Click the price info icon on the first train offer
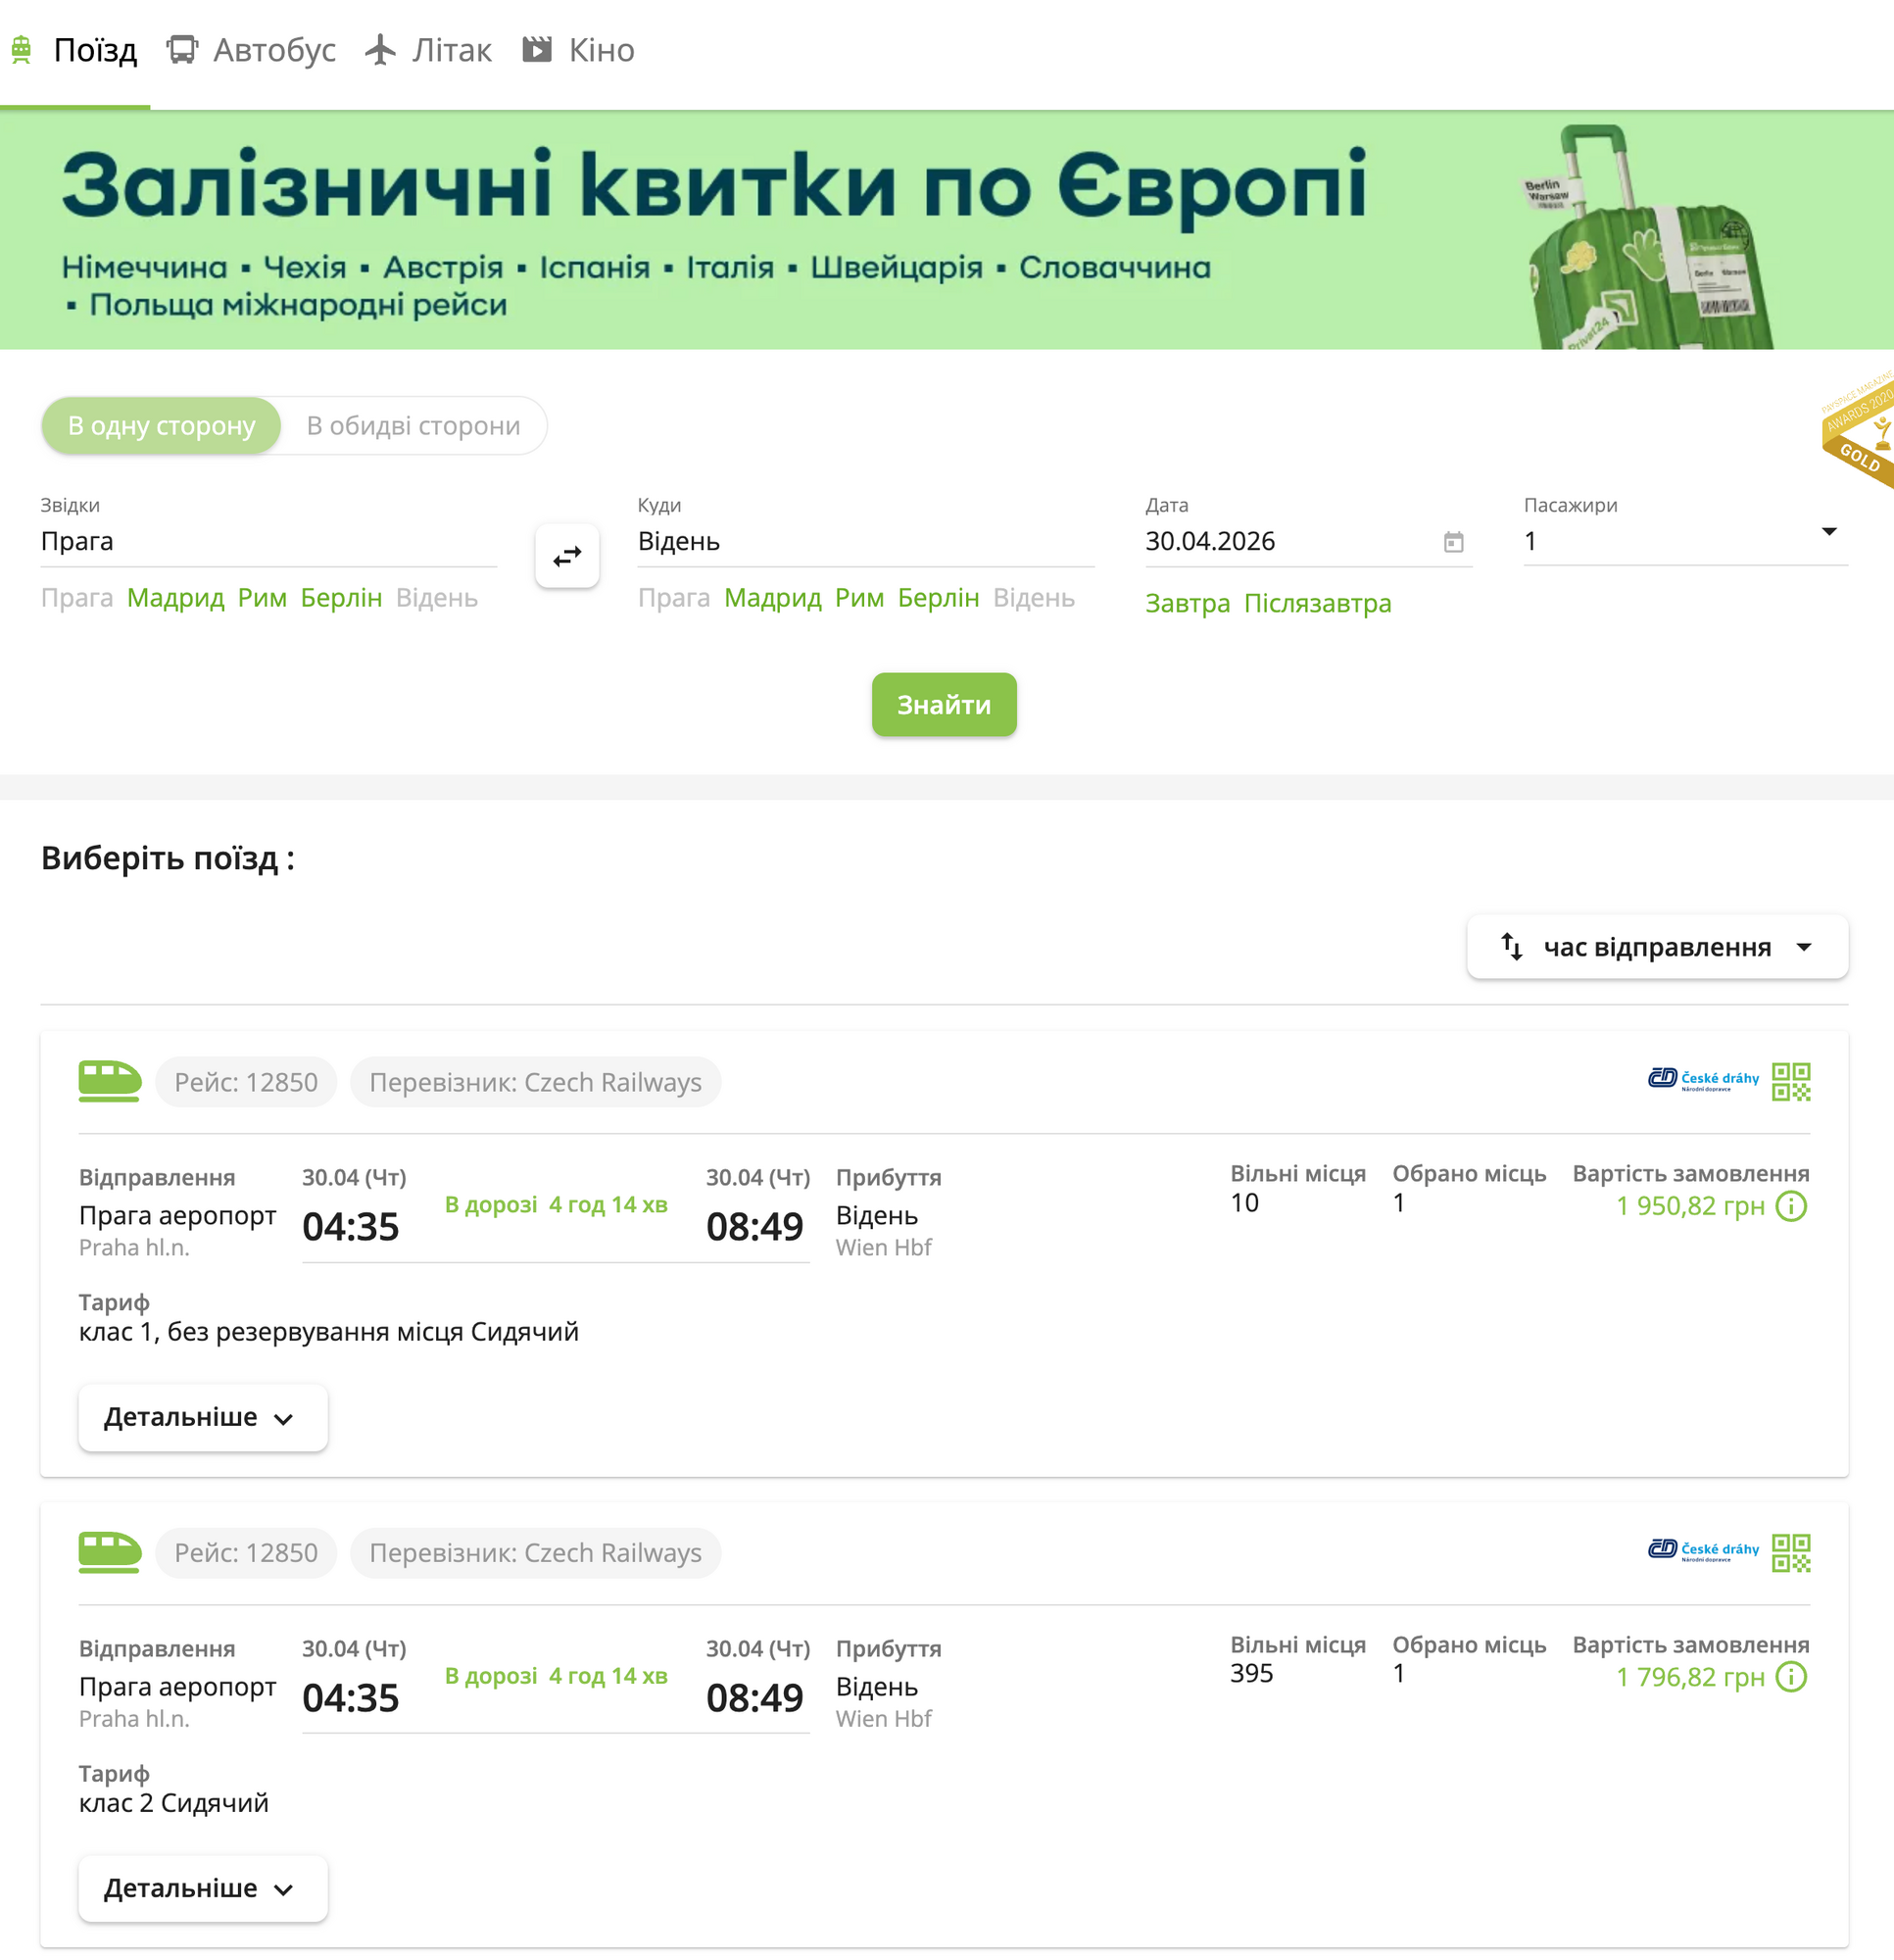The height and width of the screenshot is (1960, 1894). [1791, 1207]
